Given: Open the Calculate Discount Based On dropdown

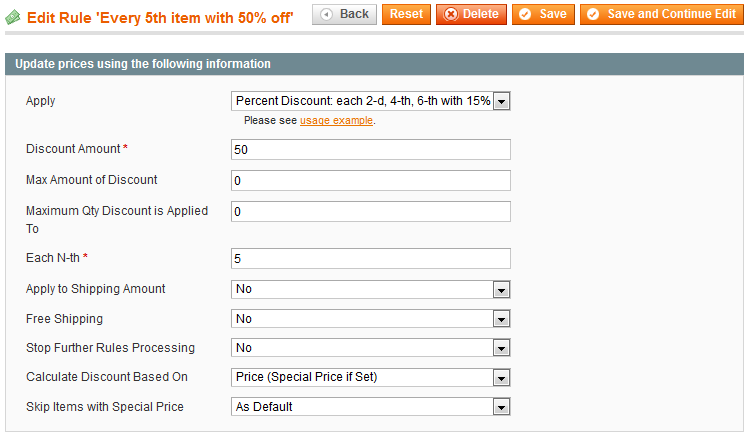Looking at the screenshot, I should coord(371,377).
